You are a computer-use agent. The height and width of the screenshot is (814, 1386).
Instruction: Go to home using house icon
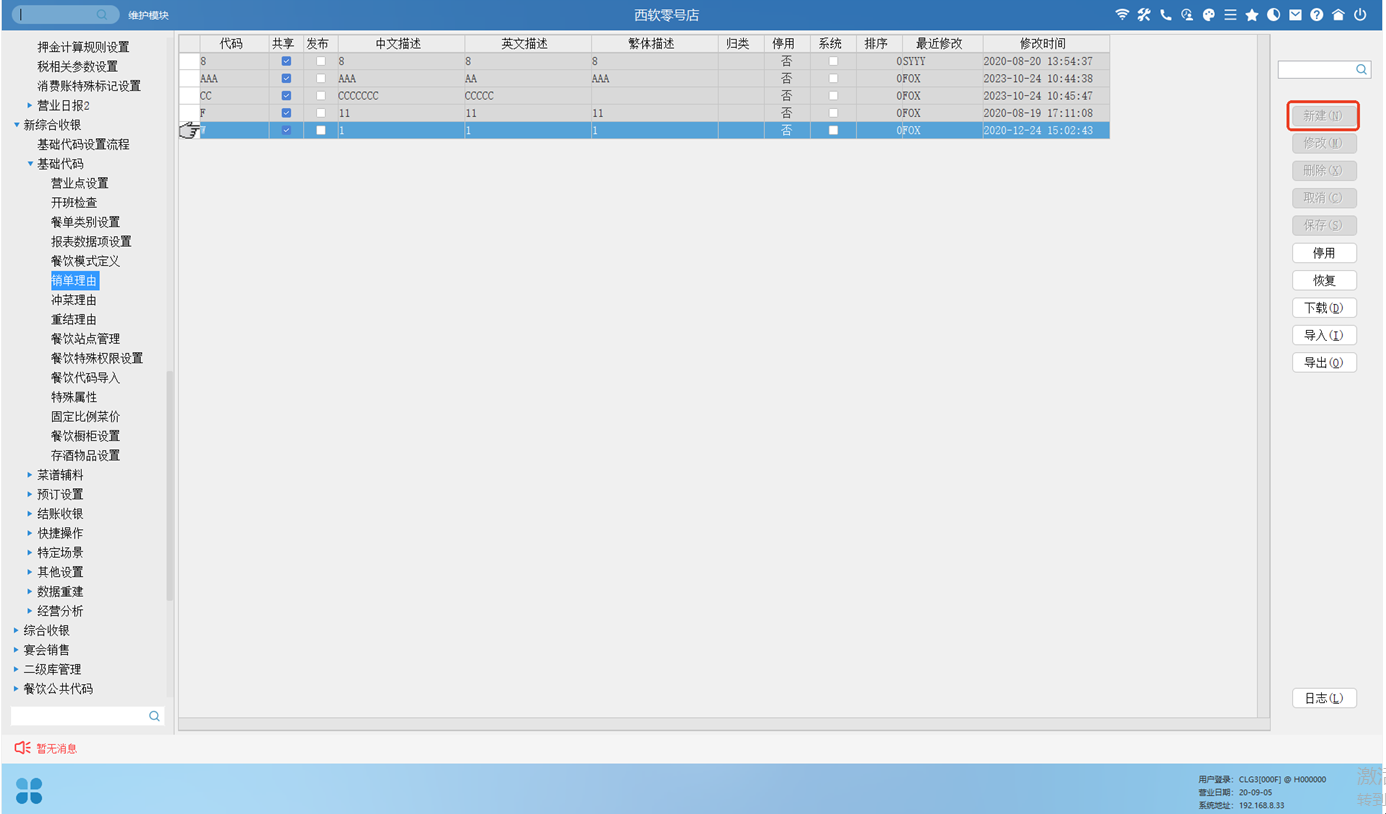[1338, 15]
